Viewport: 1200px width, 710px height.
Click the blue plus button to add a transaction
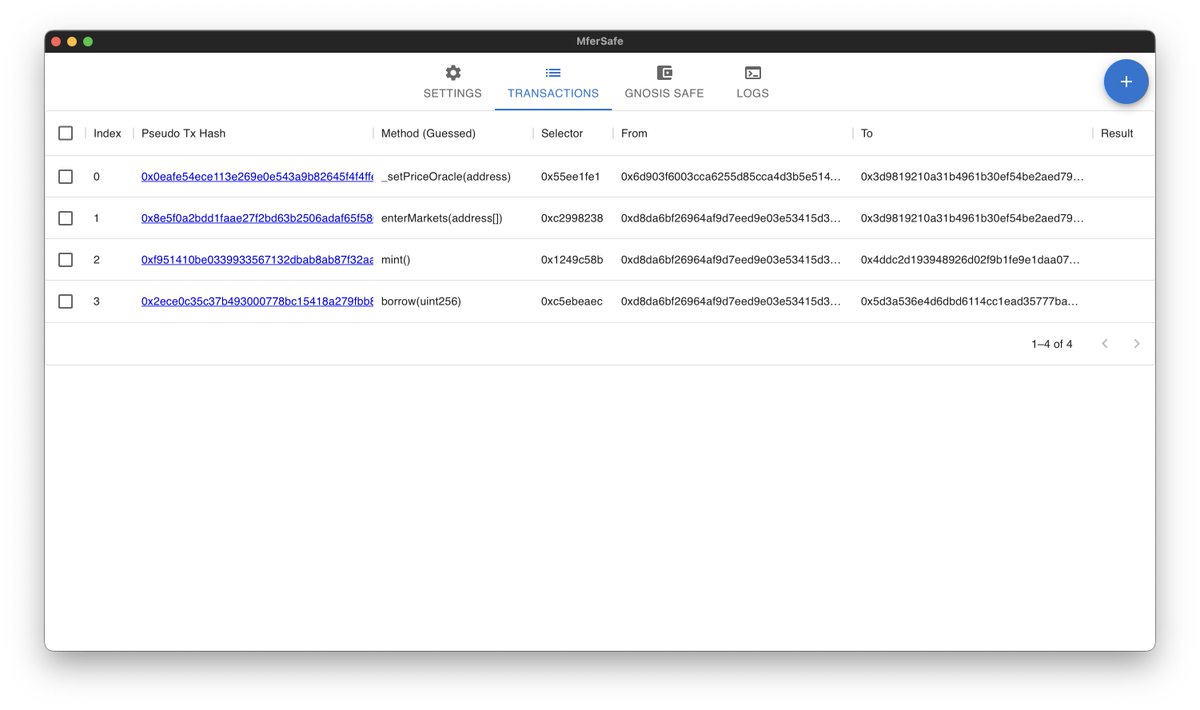click(1126, 81)
